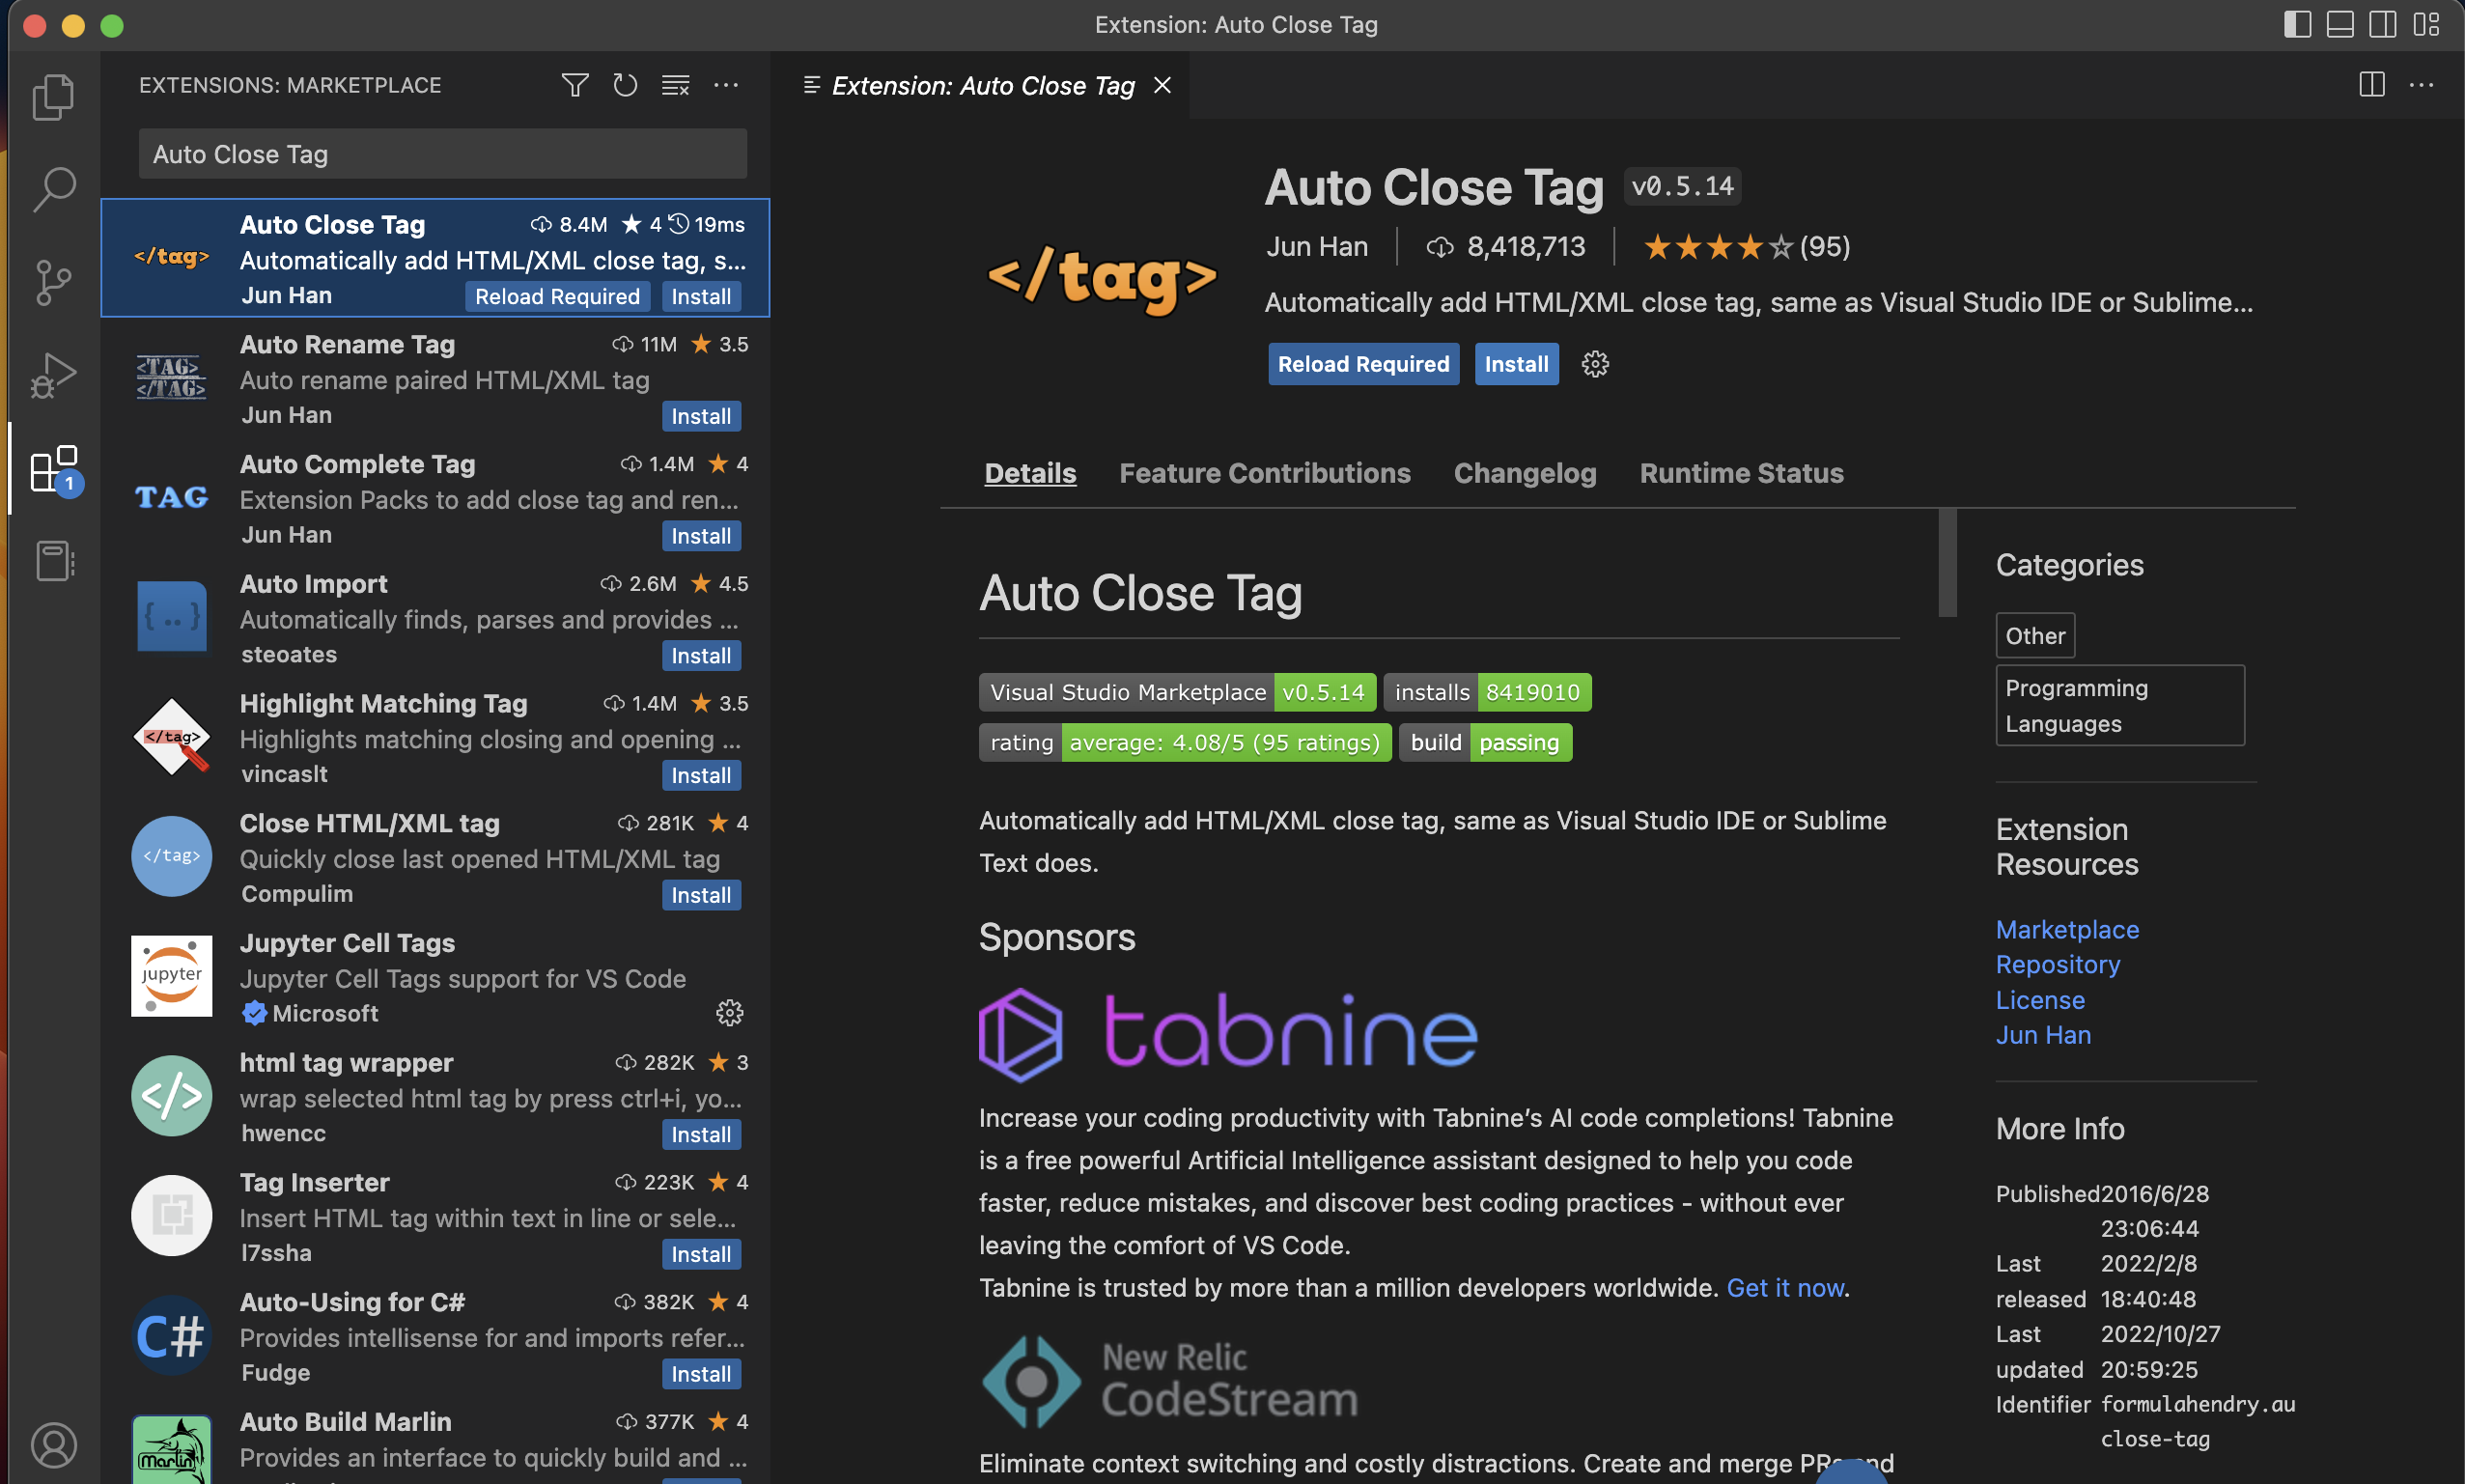
Task: Click Install button in extension header
Action: pyautogui.click(x=1516, y=364)
